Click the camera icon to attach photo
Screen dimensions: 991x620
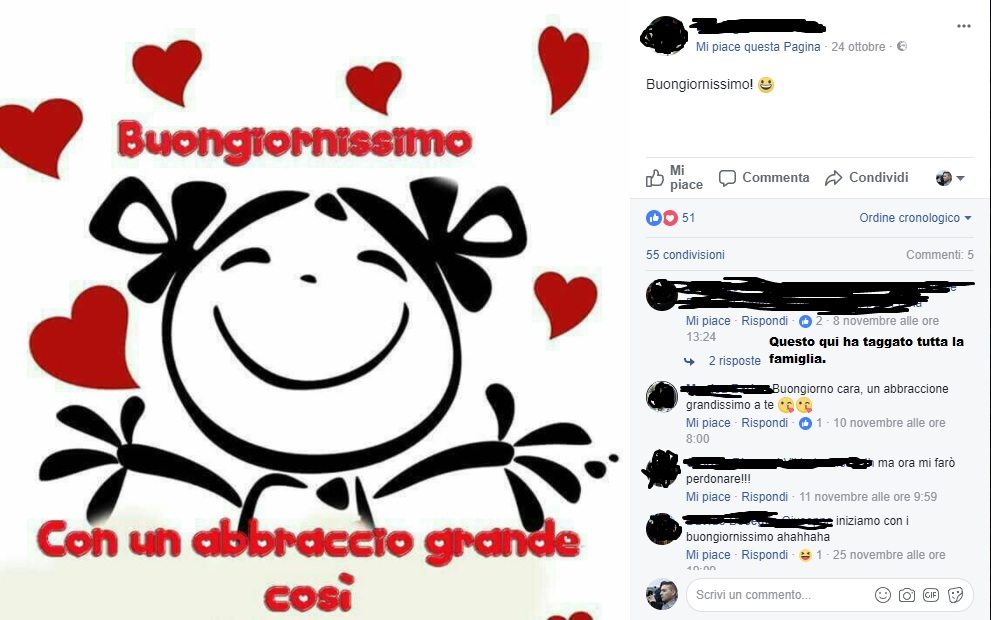click(x=907, y=595)
